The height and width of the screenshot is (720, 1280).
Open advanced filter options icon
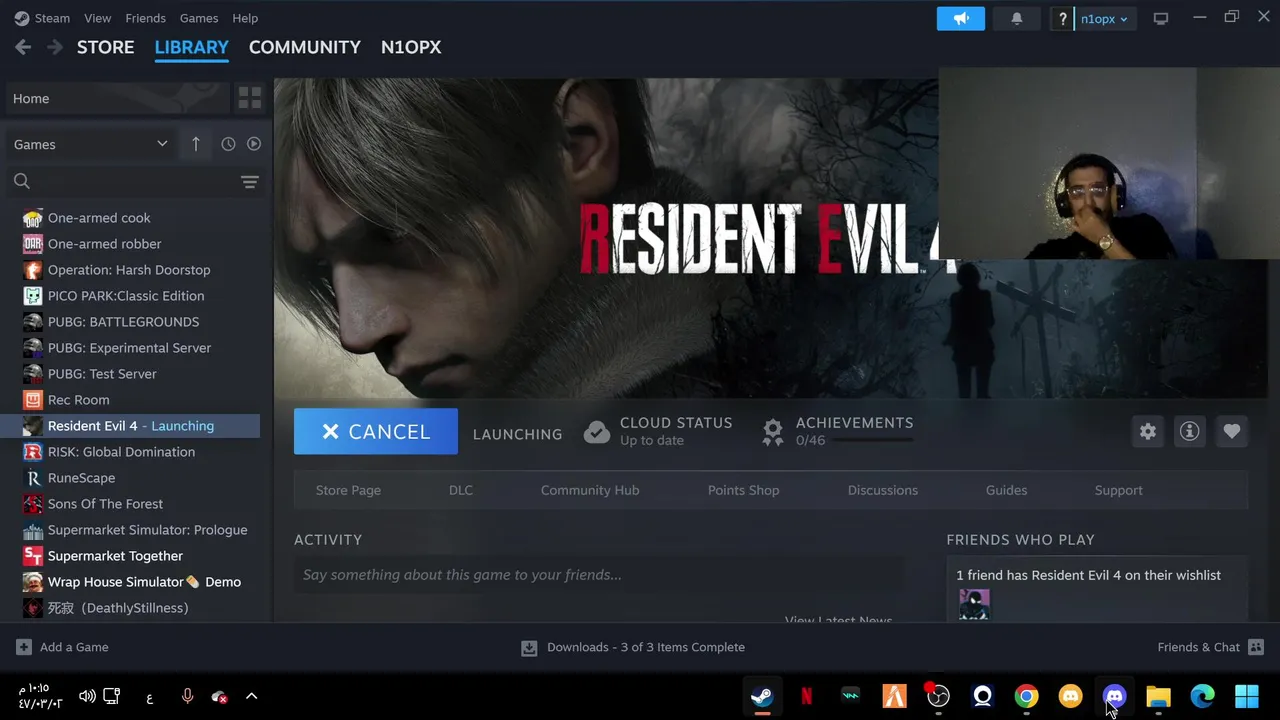coord(250,181)
